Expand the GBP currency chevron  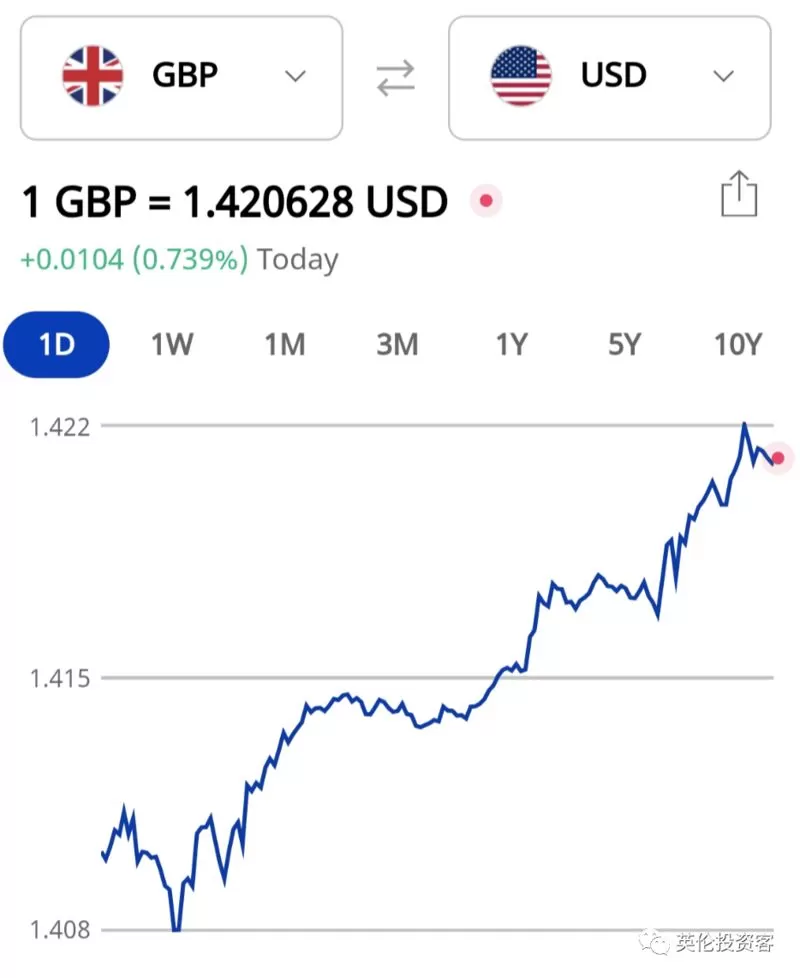click(x=295, y=76)
